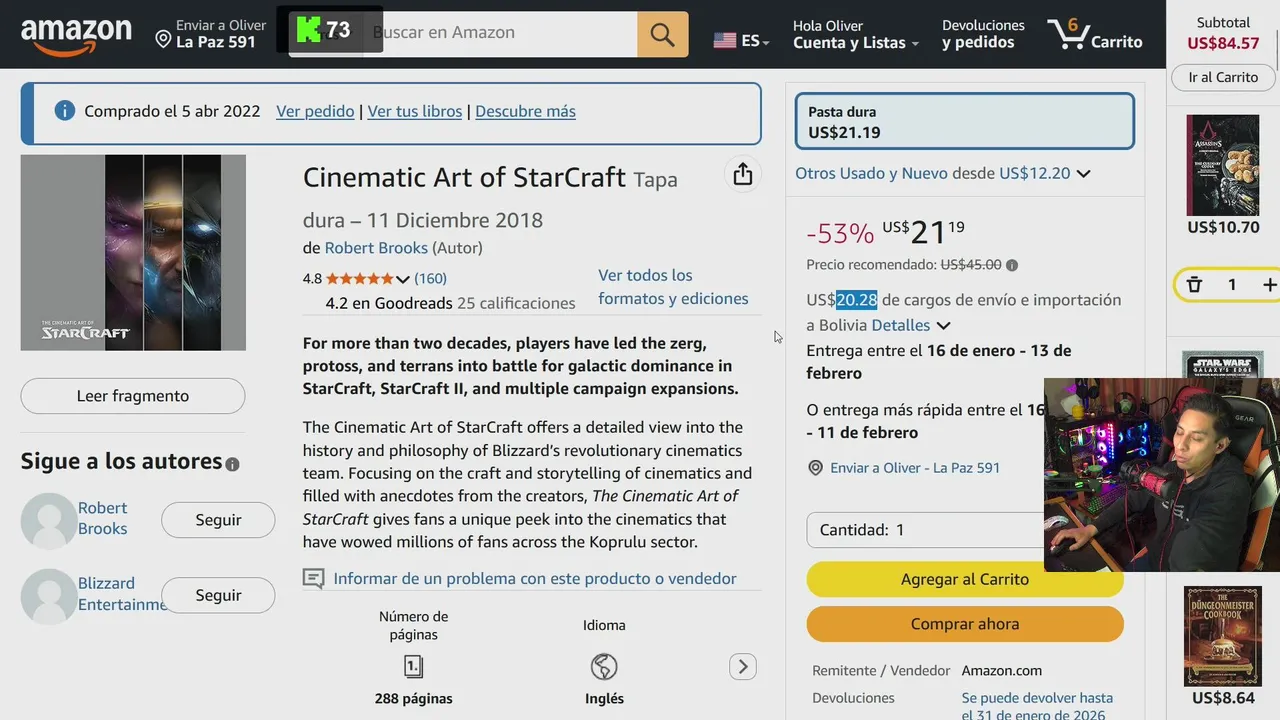
Task: Click the info icon near recommended price
Action: point(1012,265)
